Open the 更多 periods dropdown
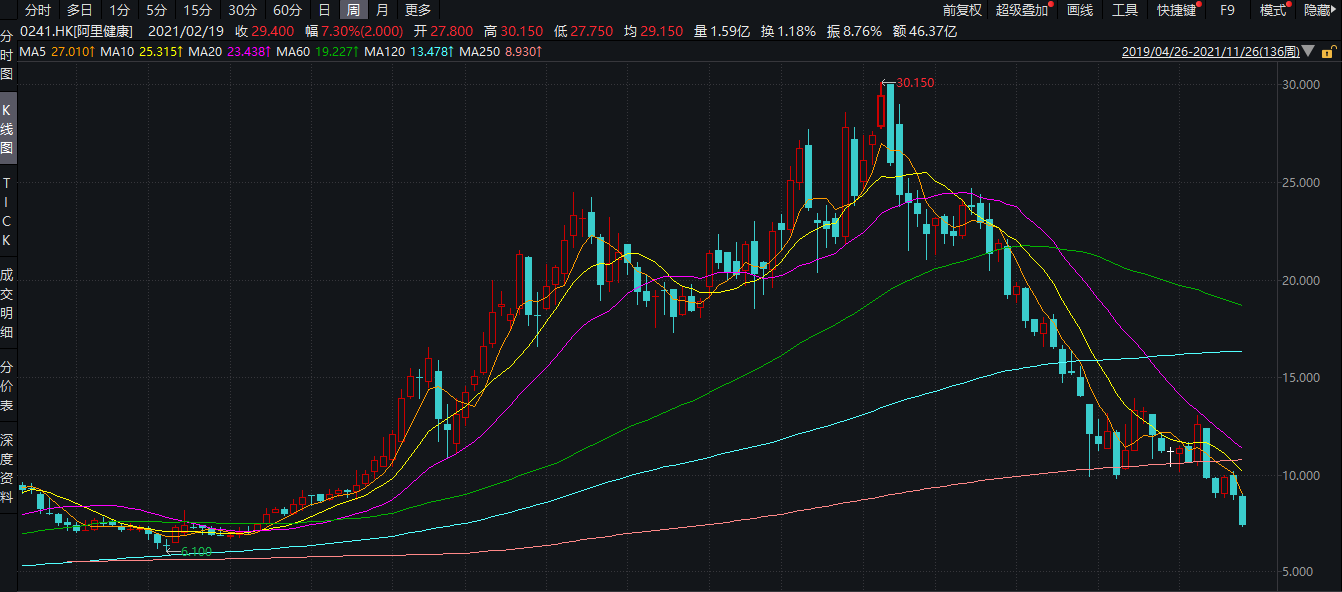Image resolution: width=1342 pixels, height=592 pixels. tap(418, 10)
